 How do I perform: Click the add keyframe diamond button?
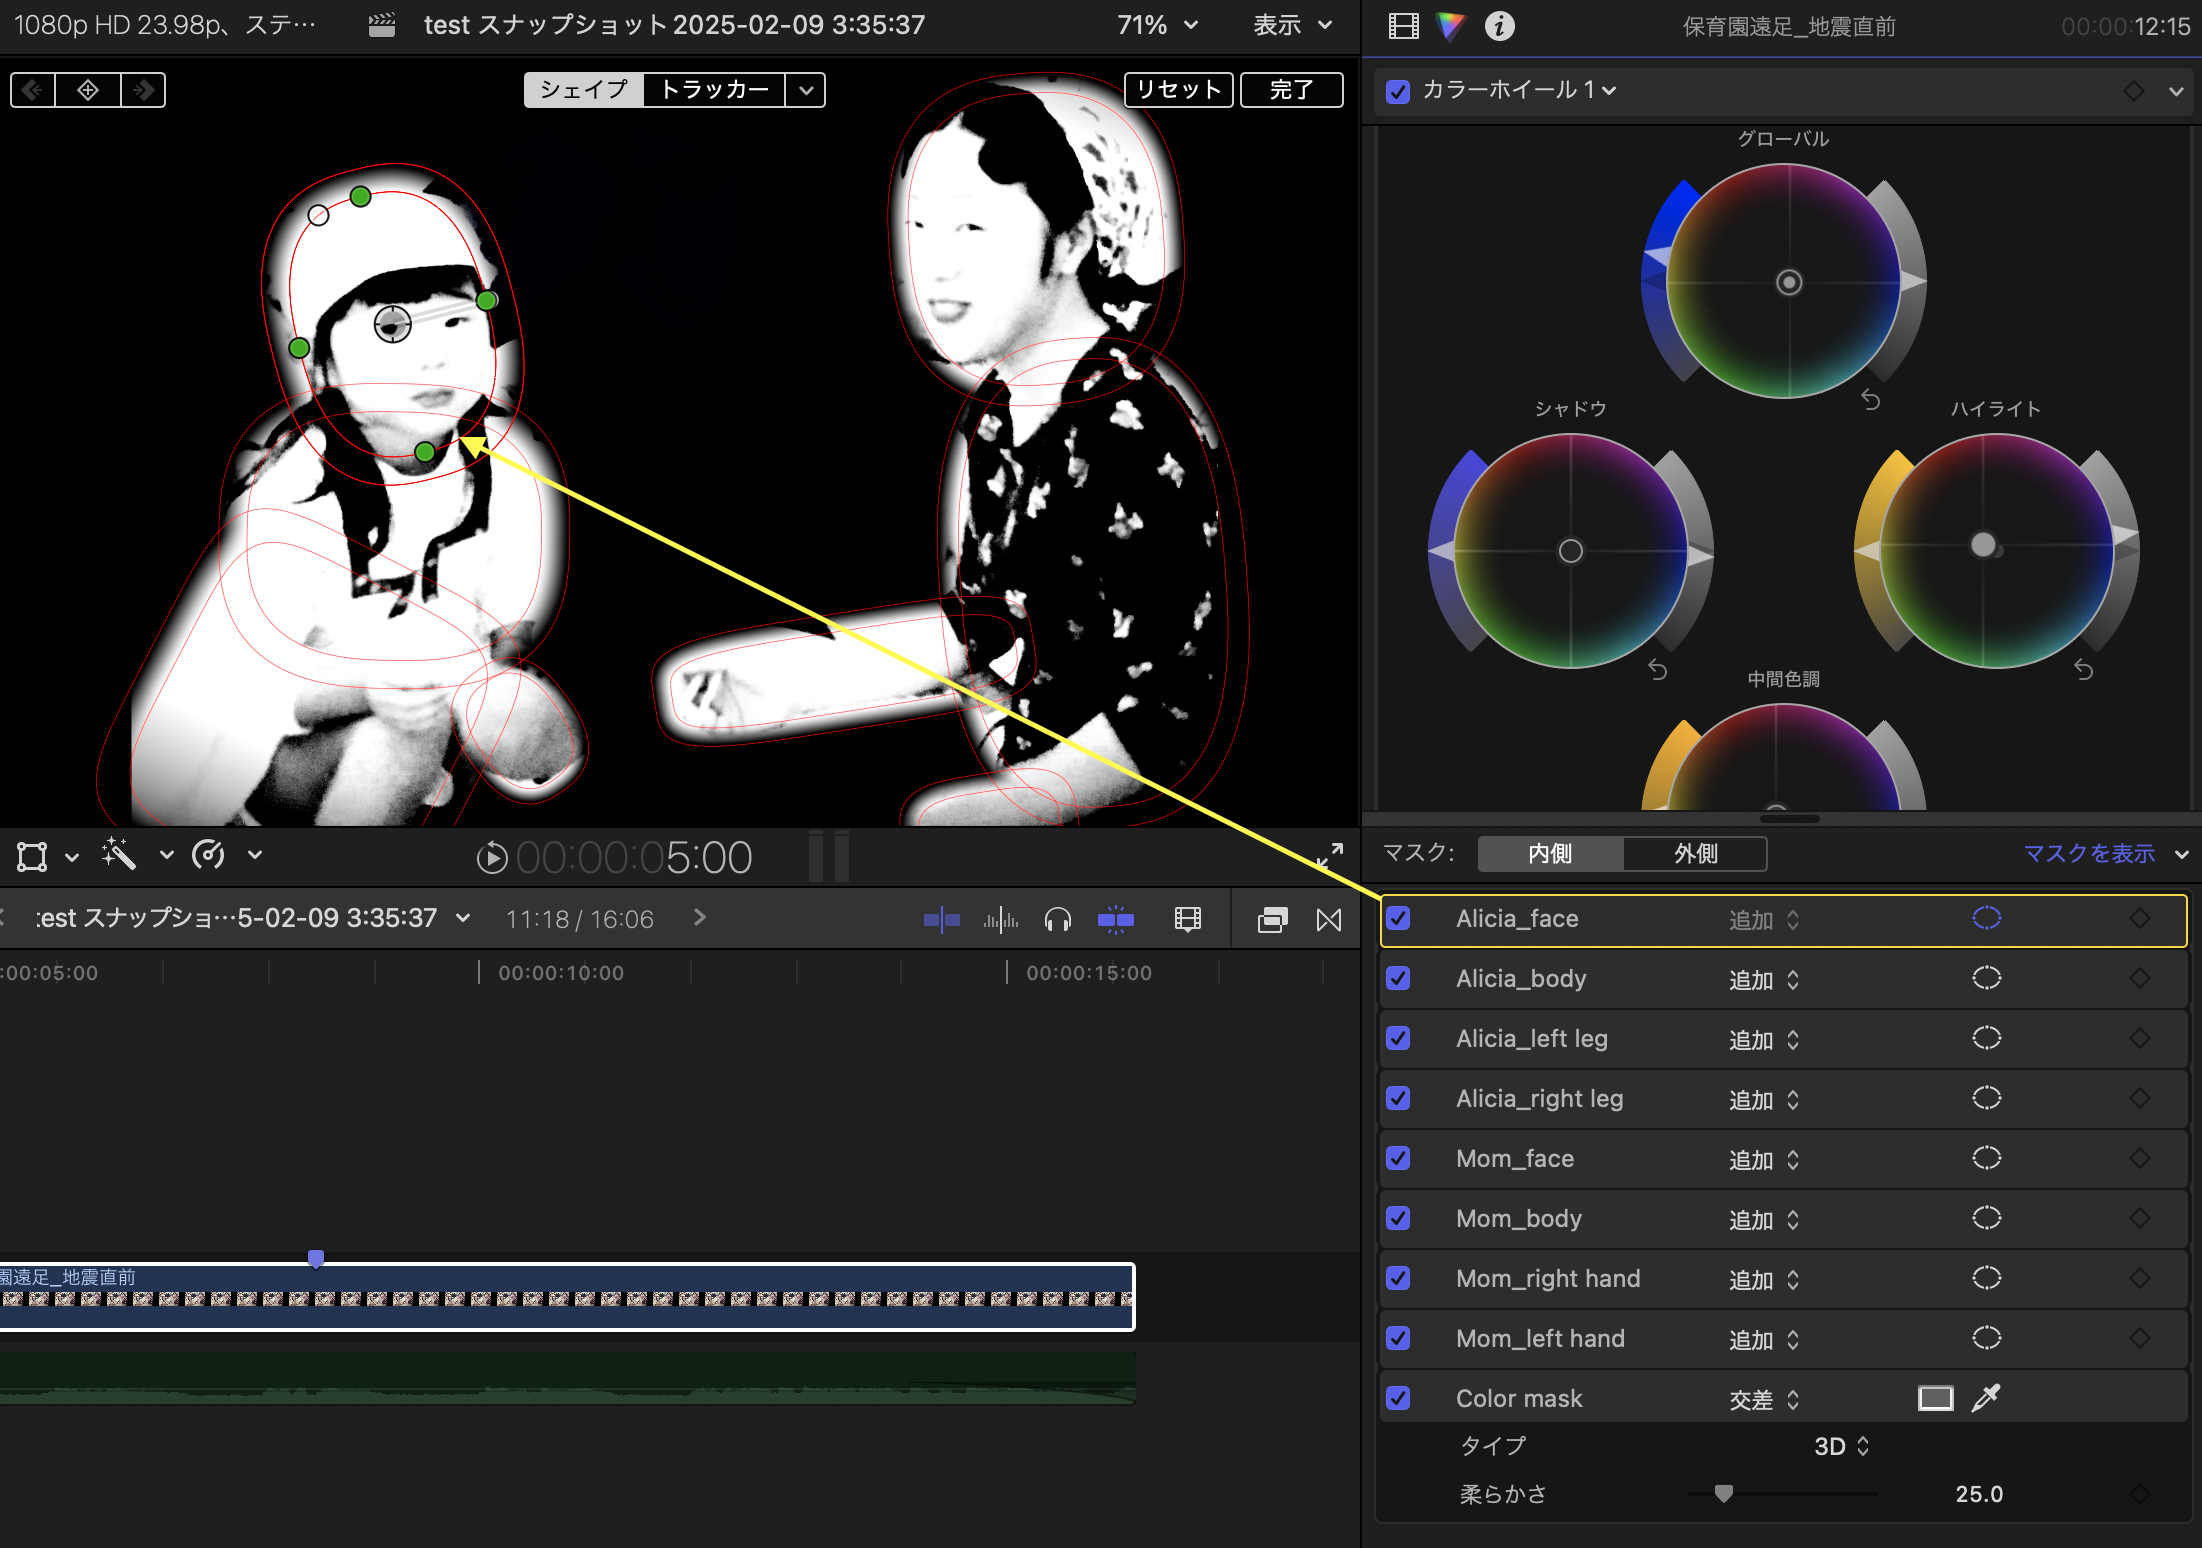pyautogui.click(x=88, y=90)
